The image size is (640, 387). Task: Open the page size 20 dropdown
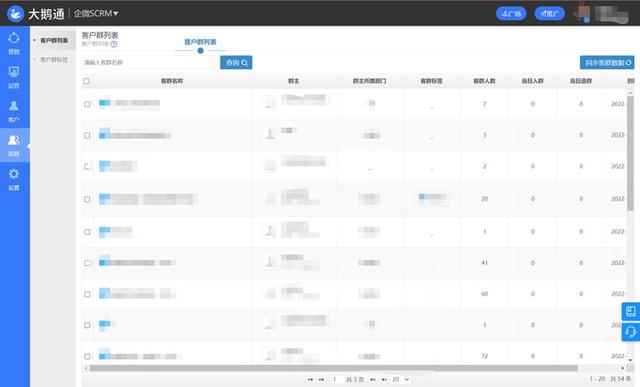(400, 380)
